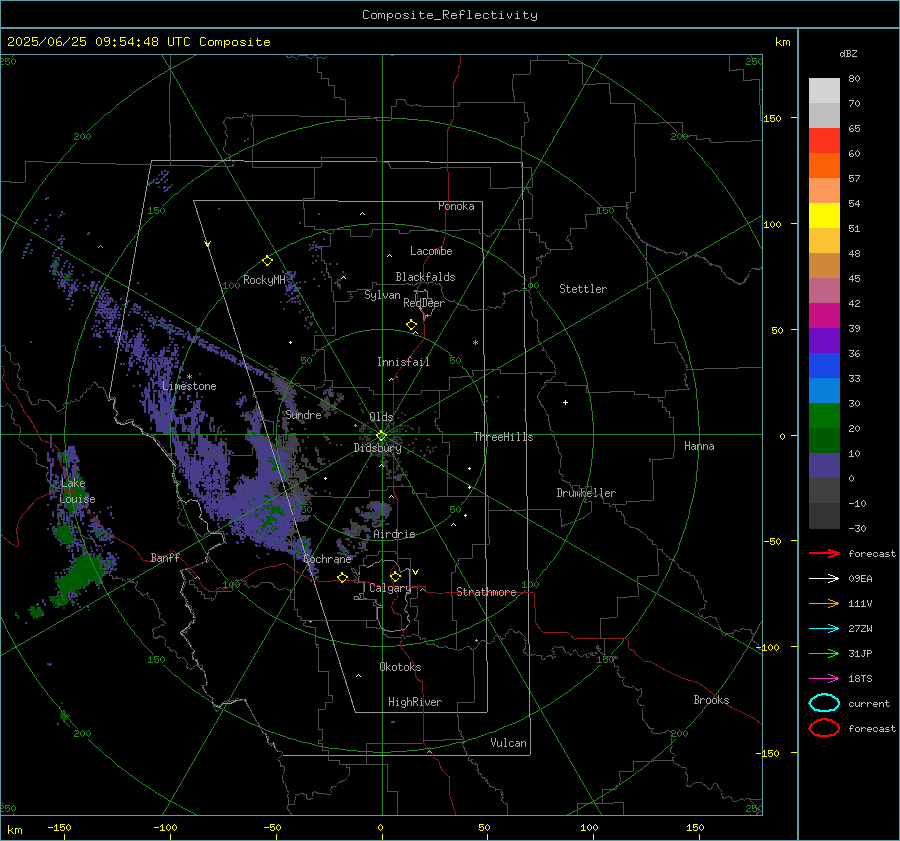Image resolution: width=900 pixels, height=841 pixels.
Task: Click the Vulcan label
Action: coord(508,743)
